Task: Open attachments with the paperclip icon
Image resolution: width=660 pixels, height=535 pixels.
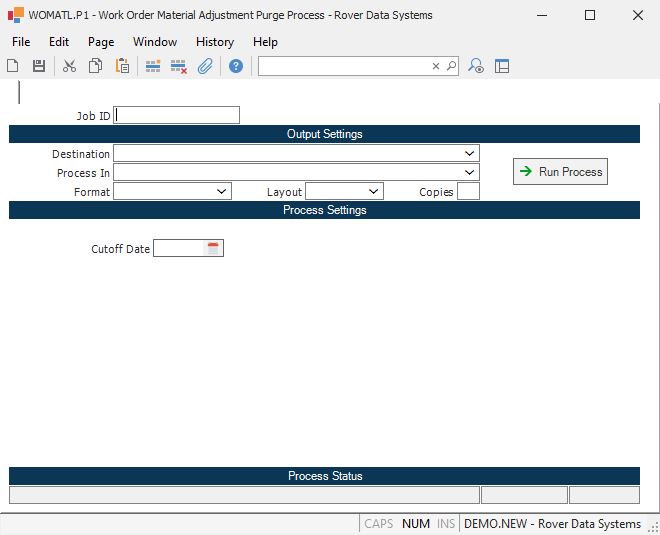Action: point(205,66)
